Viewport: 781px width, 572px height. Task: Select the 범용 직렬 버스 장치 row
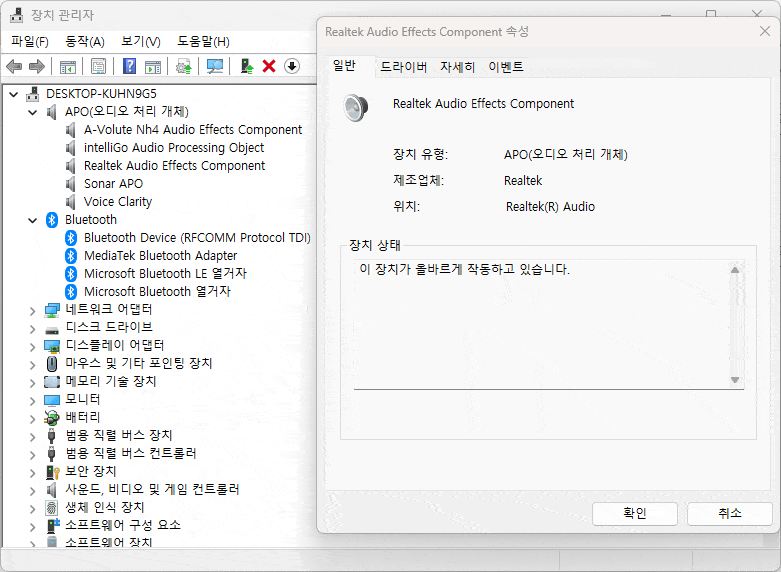tap(119, 435)
